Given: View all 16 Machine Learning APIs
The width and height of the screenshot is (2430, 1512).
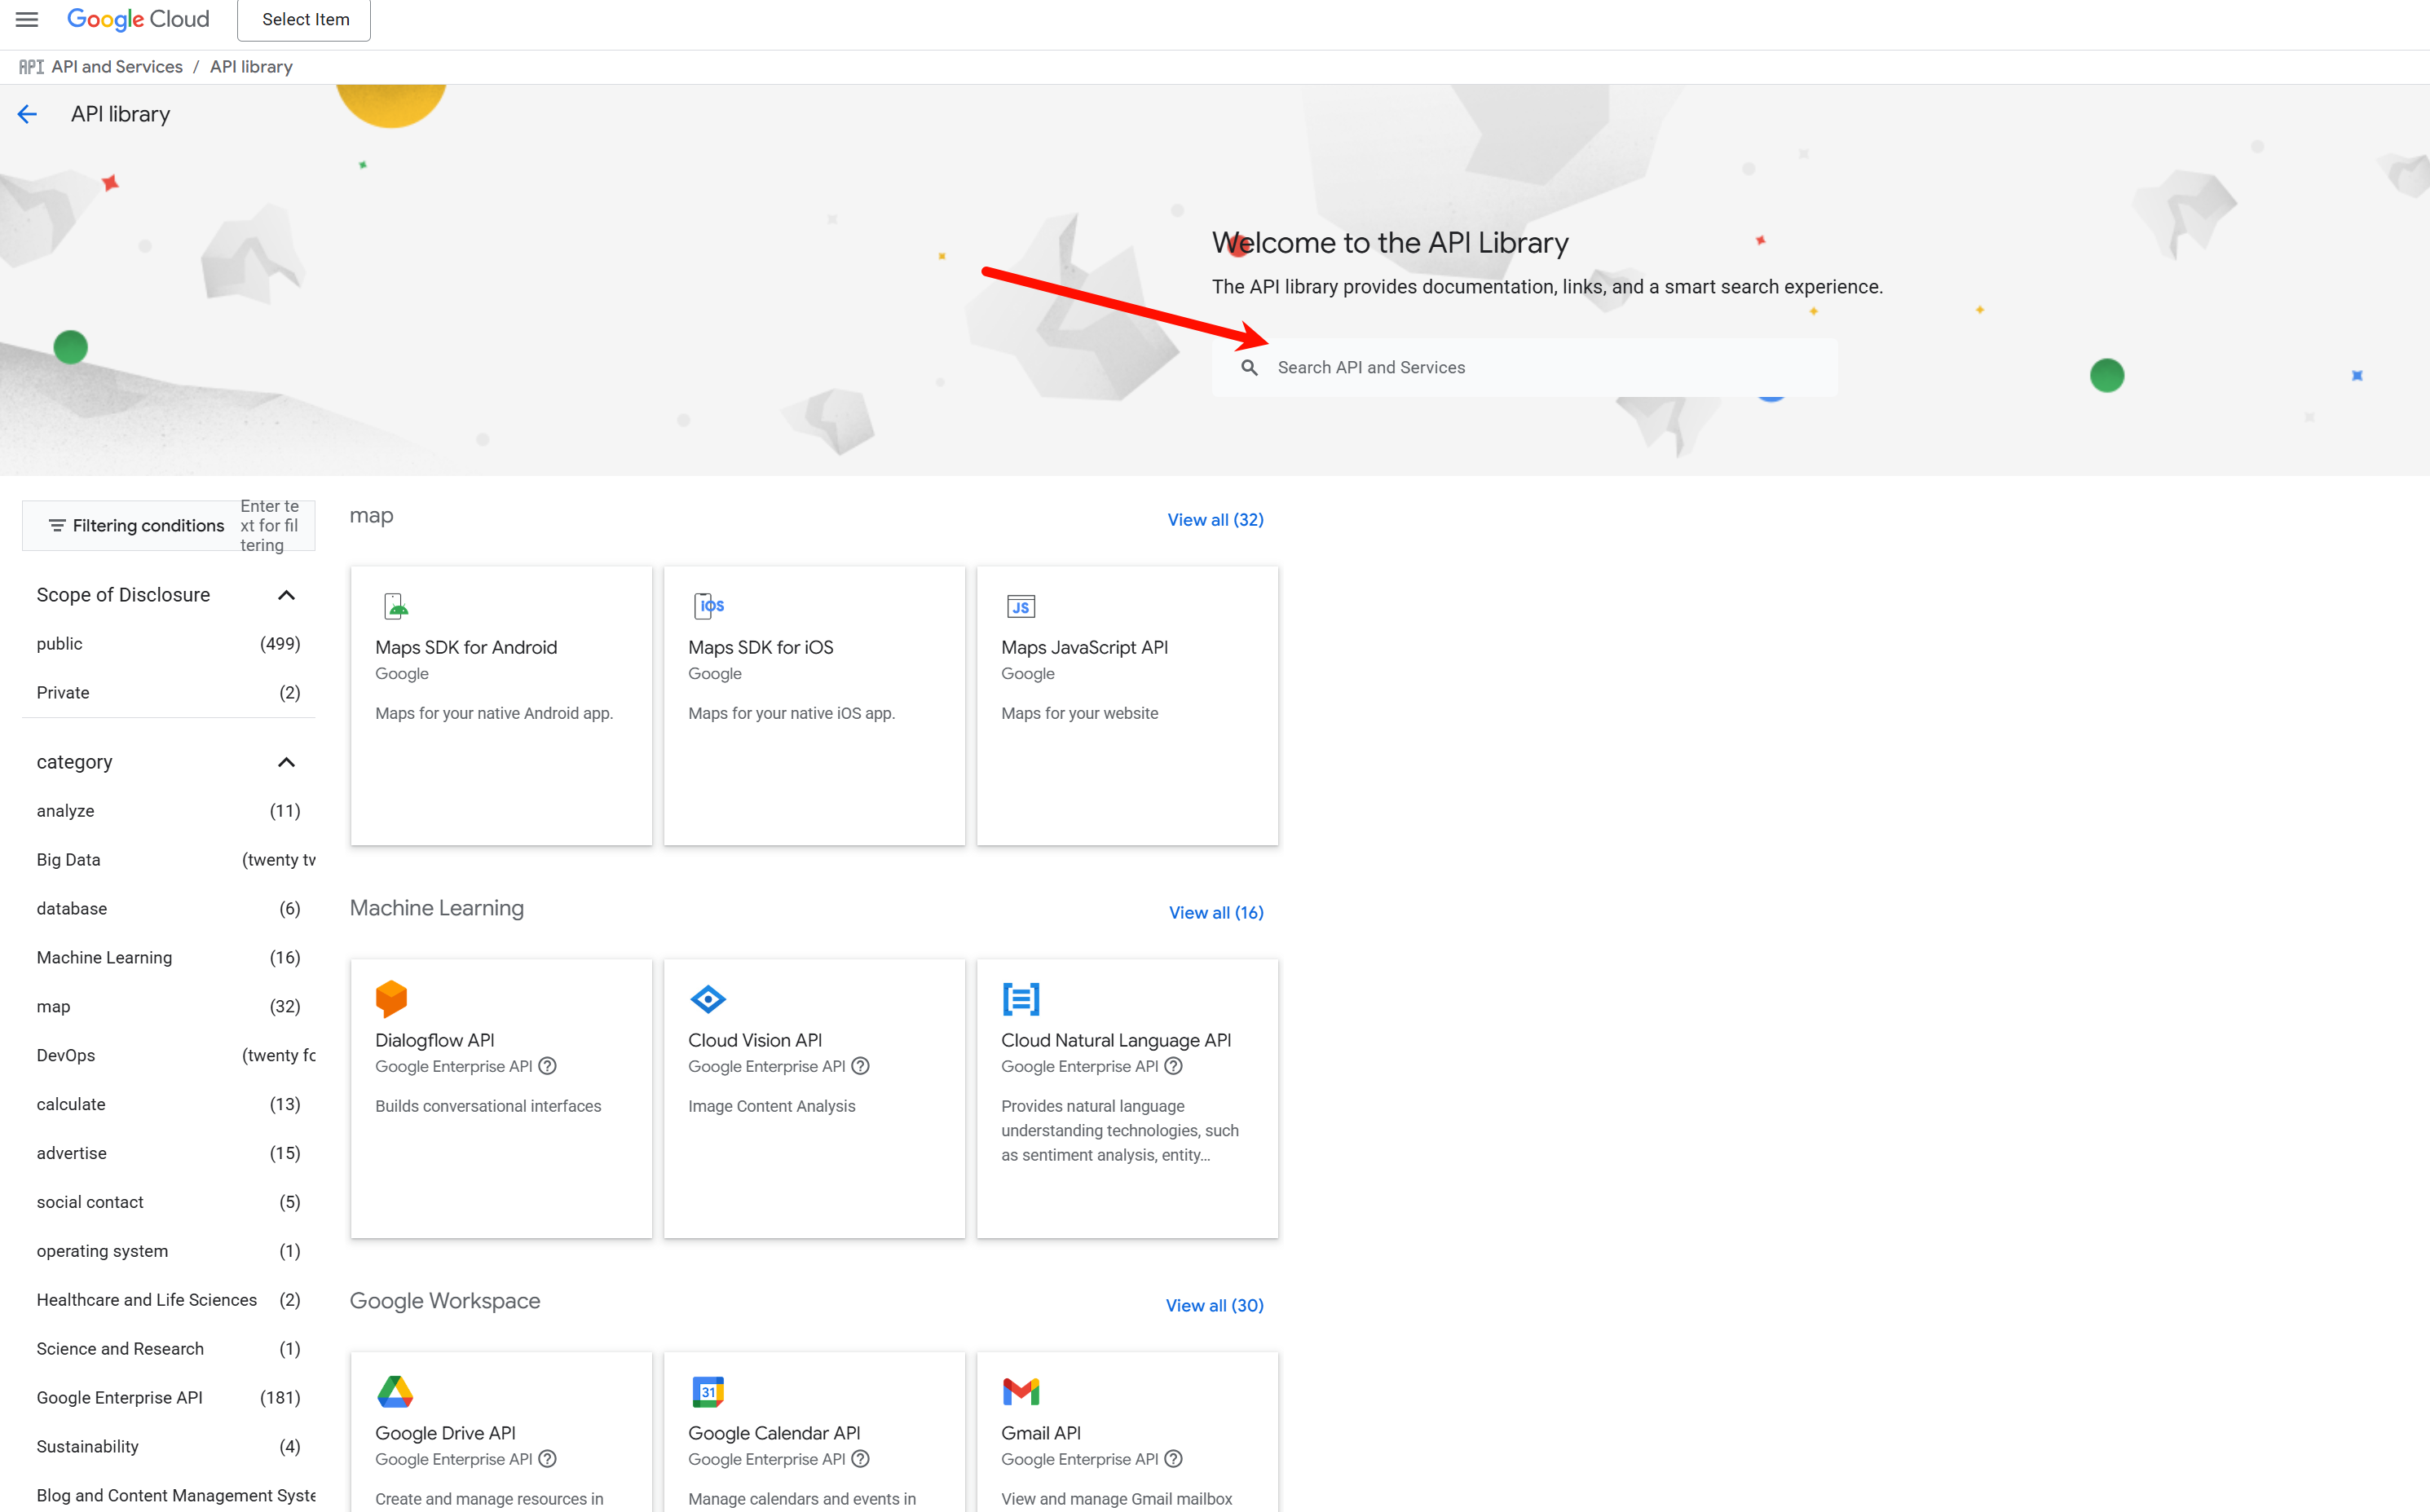Looking at the screenshot, I should (1216, 913).
